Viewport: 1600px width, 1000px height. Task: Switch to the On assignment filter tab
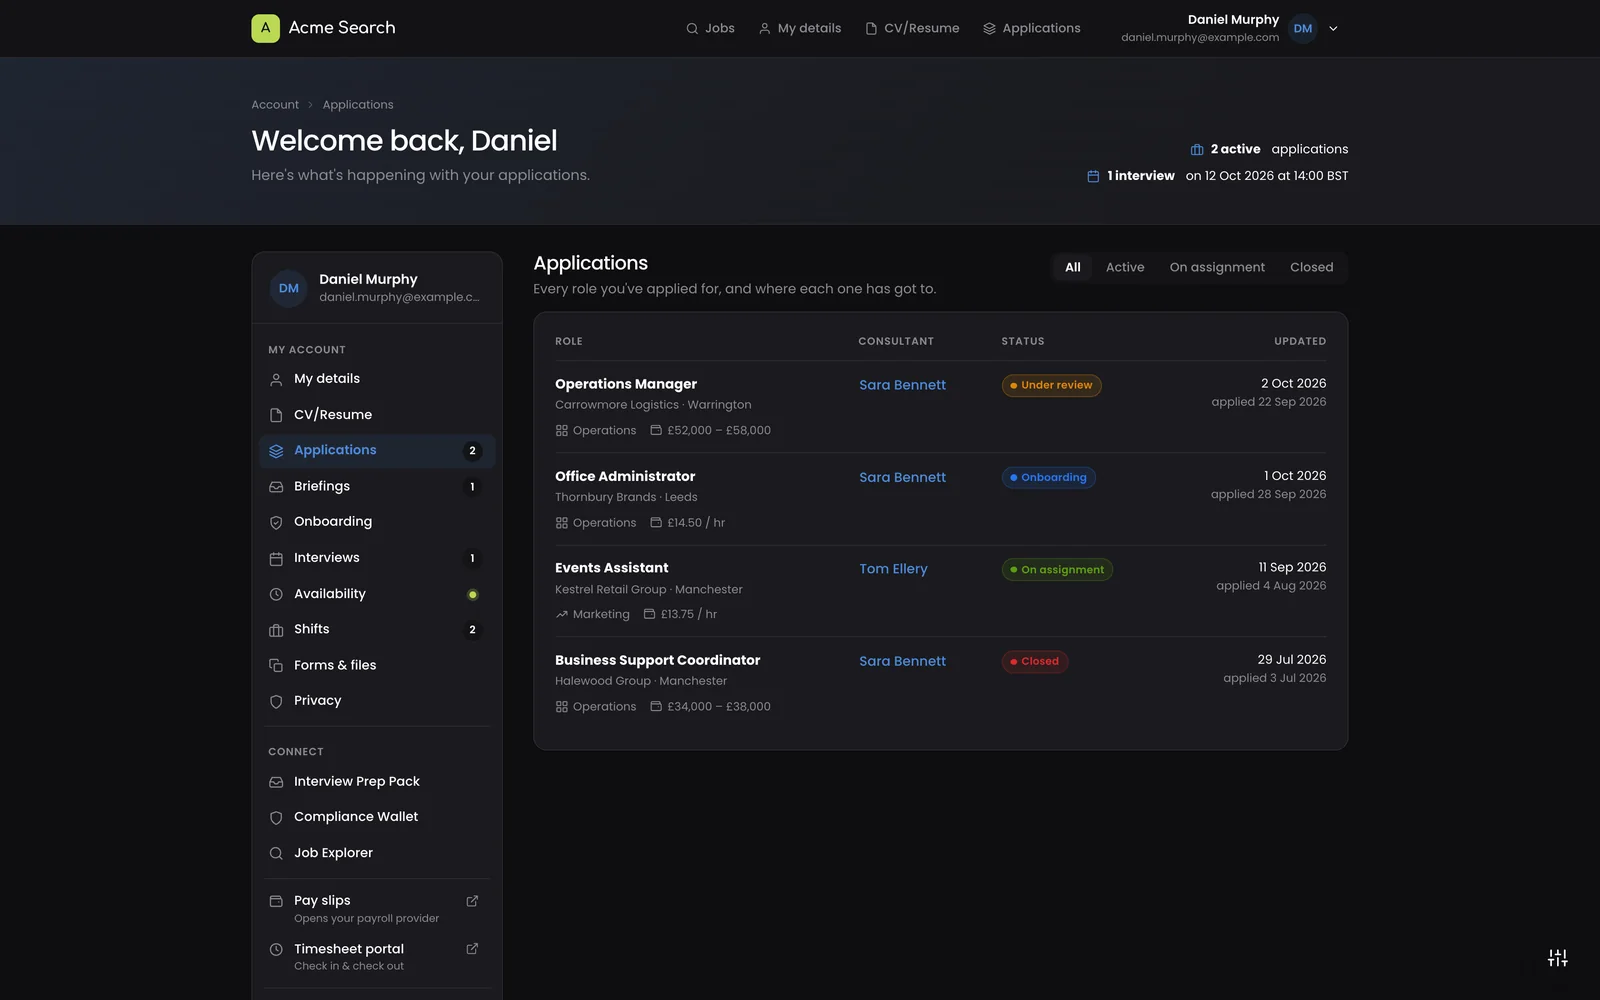[1217, 267]
